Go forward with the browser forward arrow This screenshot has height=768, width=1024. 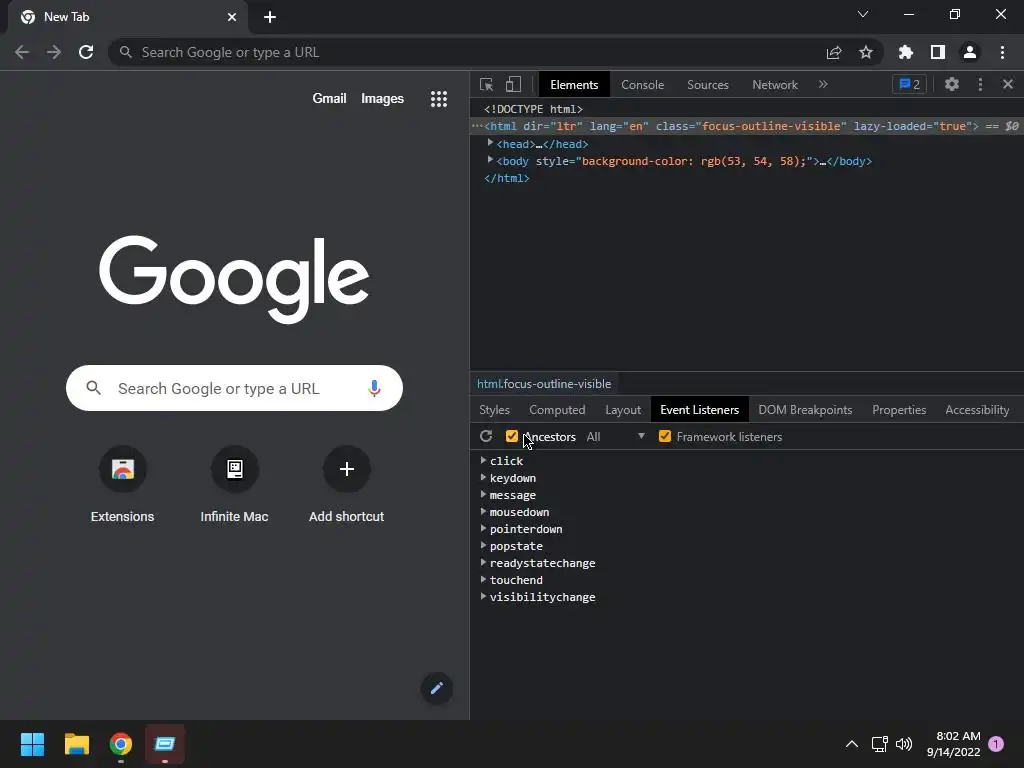point(54,52)
